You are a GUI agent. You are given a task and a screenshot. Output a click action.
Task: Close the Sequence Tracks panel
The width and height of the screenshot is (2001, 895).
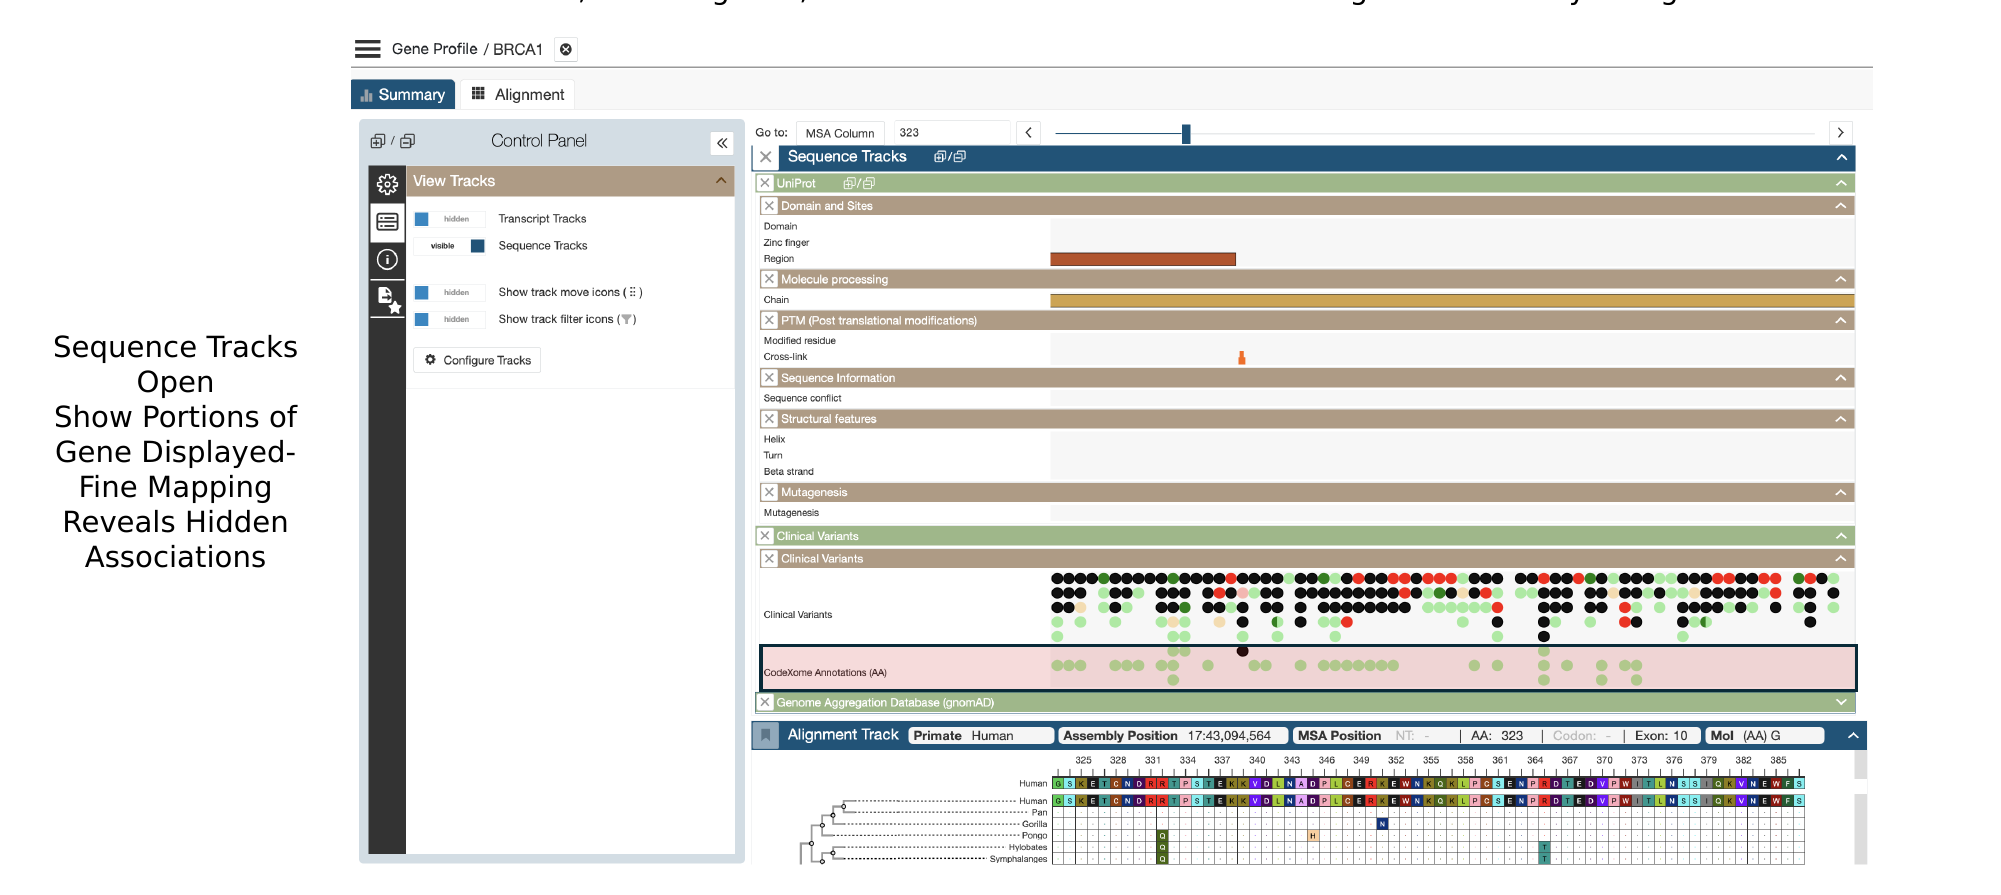coord(765,157)
